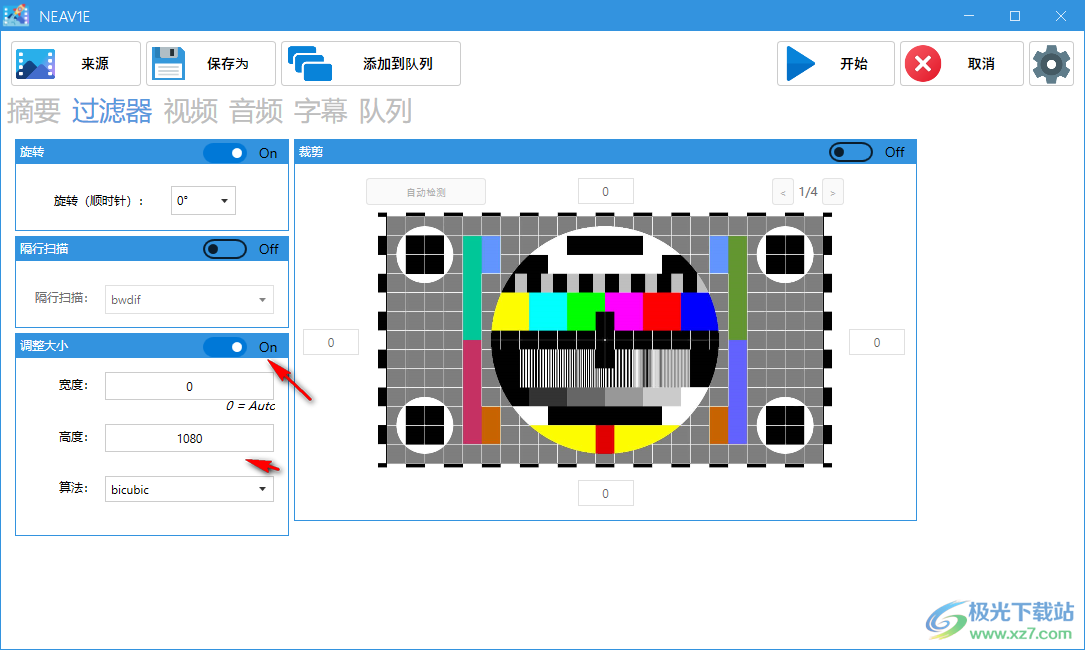
Task: Minimize the NEAV1E window
Action: (969, 16)
